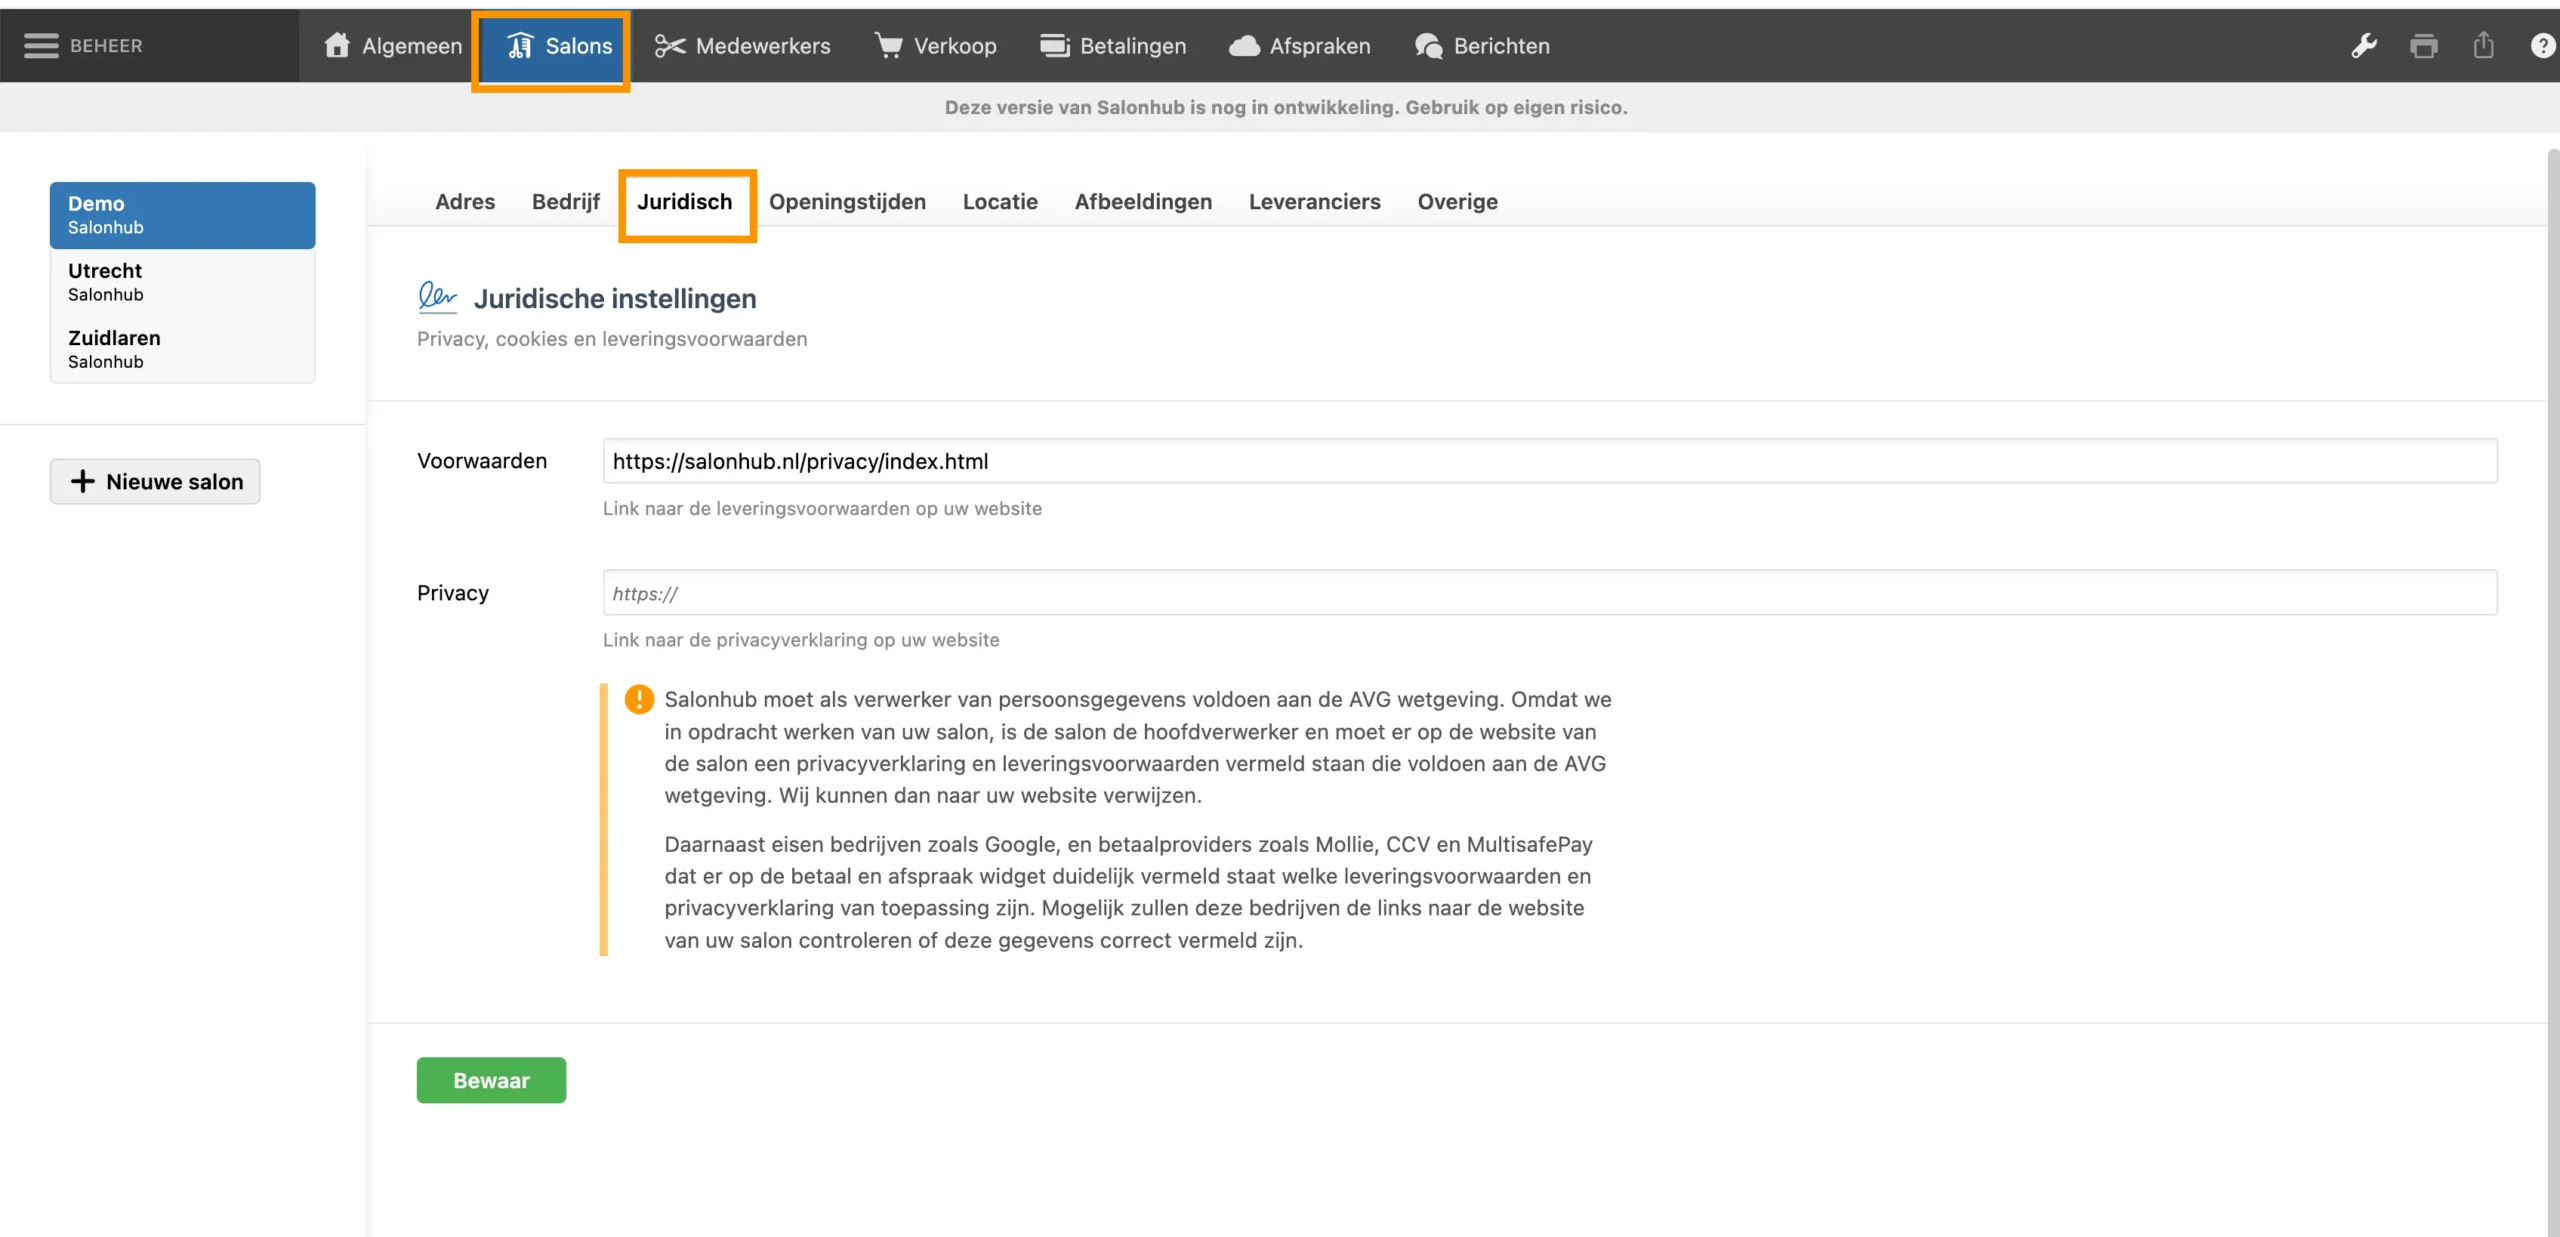Click into the Privacy URL field
The width and height of the screenshot is (2560, 1237).
[1549, 593]
